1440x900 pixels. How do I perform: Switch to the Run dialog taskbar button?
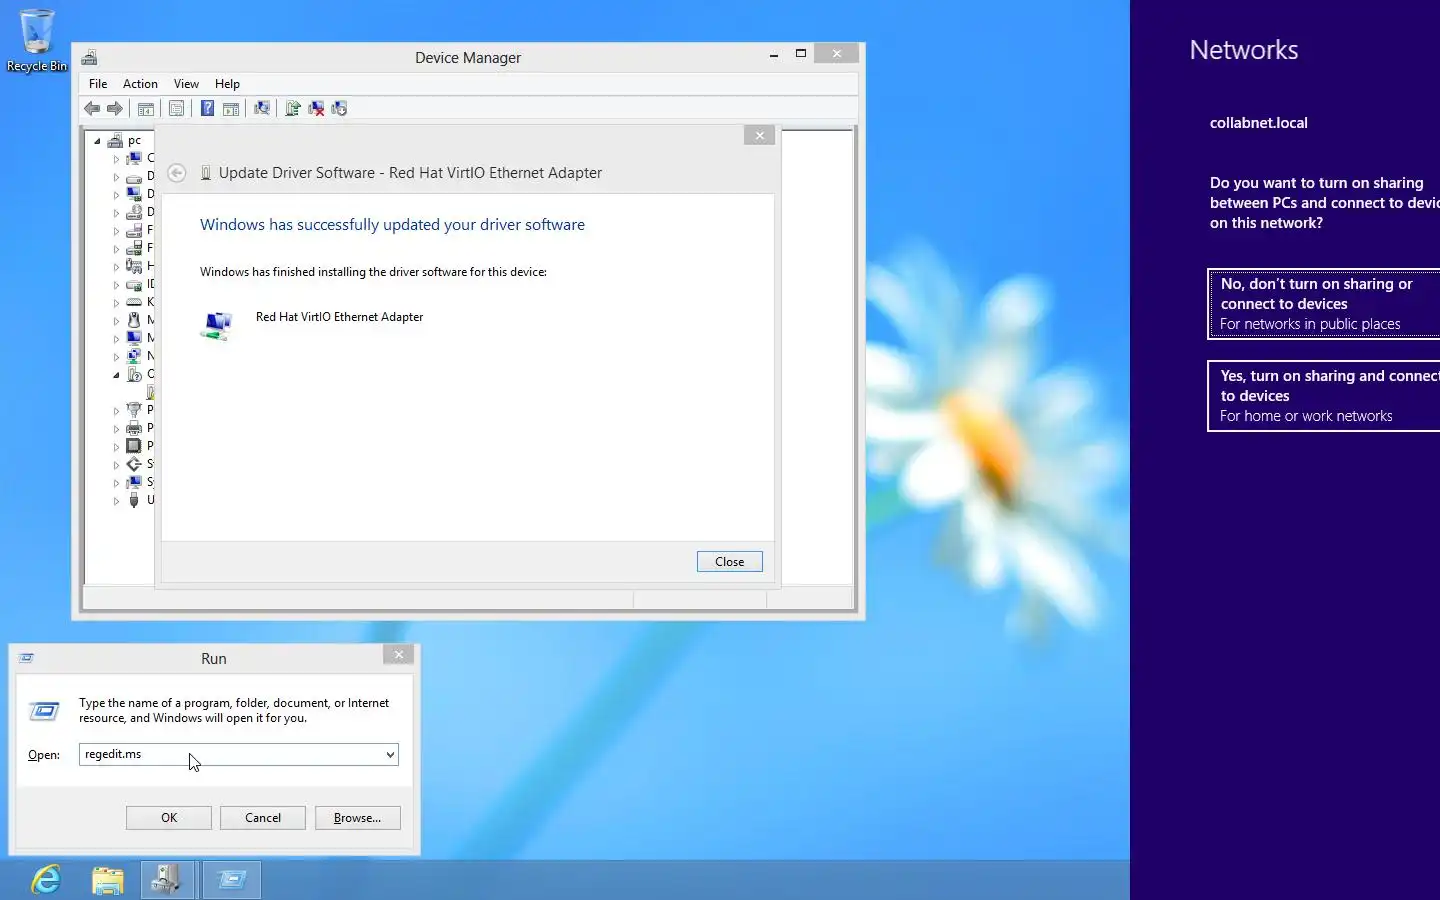[x=232, y=880]
